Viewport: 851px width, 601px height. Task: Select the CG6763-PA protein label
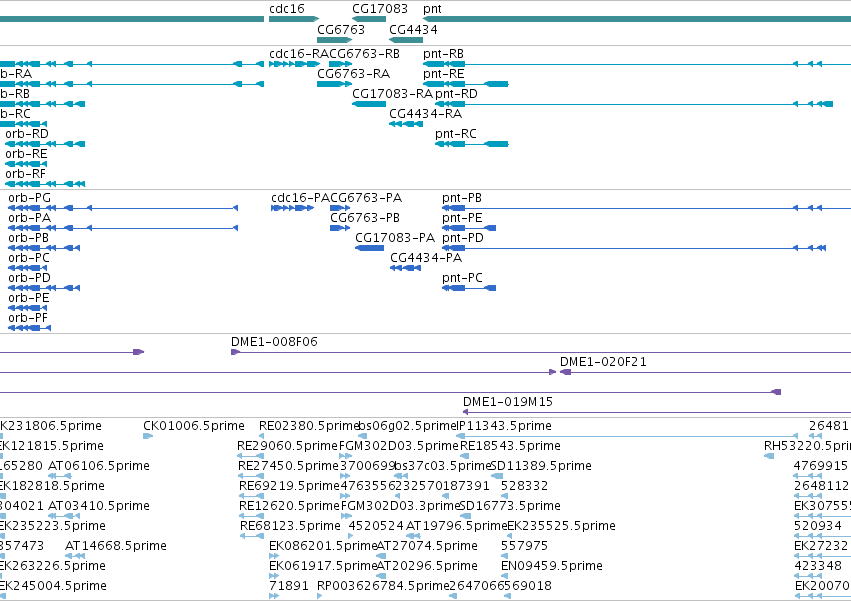pos(366,198)
